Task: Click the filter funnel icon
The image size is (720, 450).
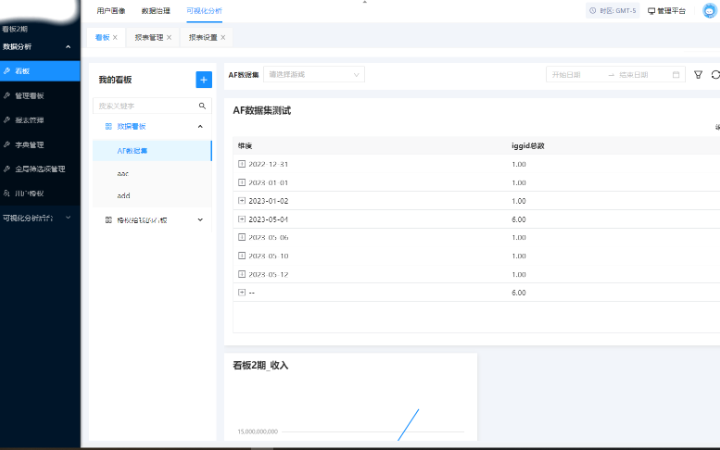Action: coord(698,75)
